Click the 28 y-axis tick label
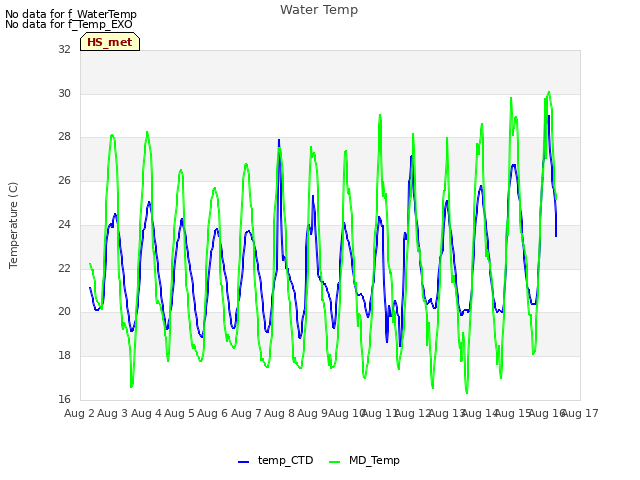The width and height of the screenshot is (640, 480). click(64, 137)
